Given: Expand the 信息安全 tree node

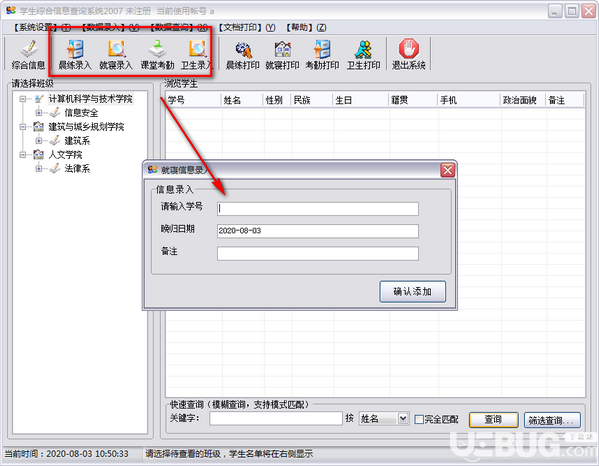Looking at the screenshot, I should 39,113.
